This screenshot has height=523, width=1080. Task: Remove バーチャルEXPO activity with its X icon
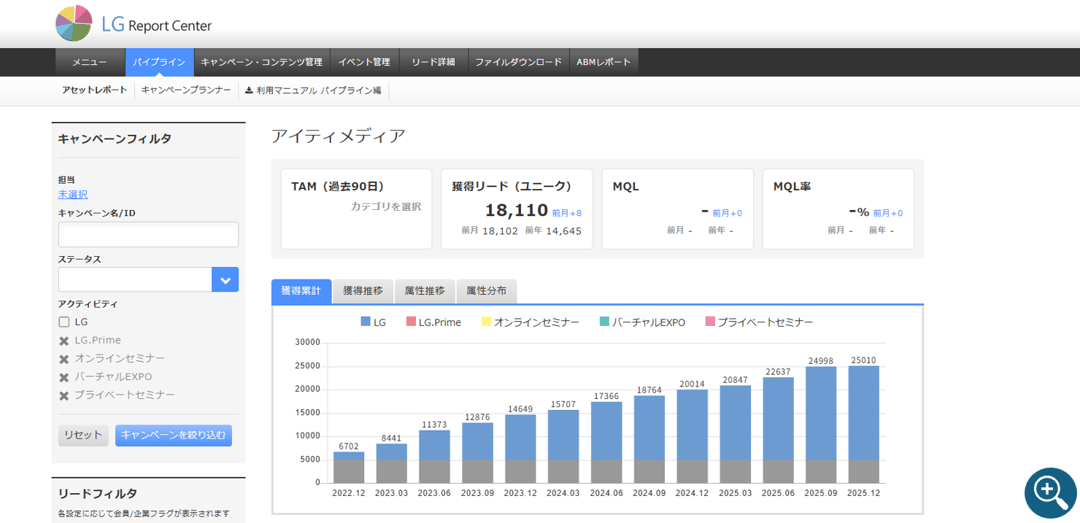64,377
